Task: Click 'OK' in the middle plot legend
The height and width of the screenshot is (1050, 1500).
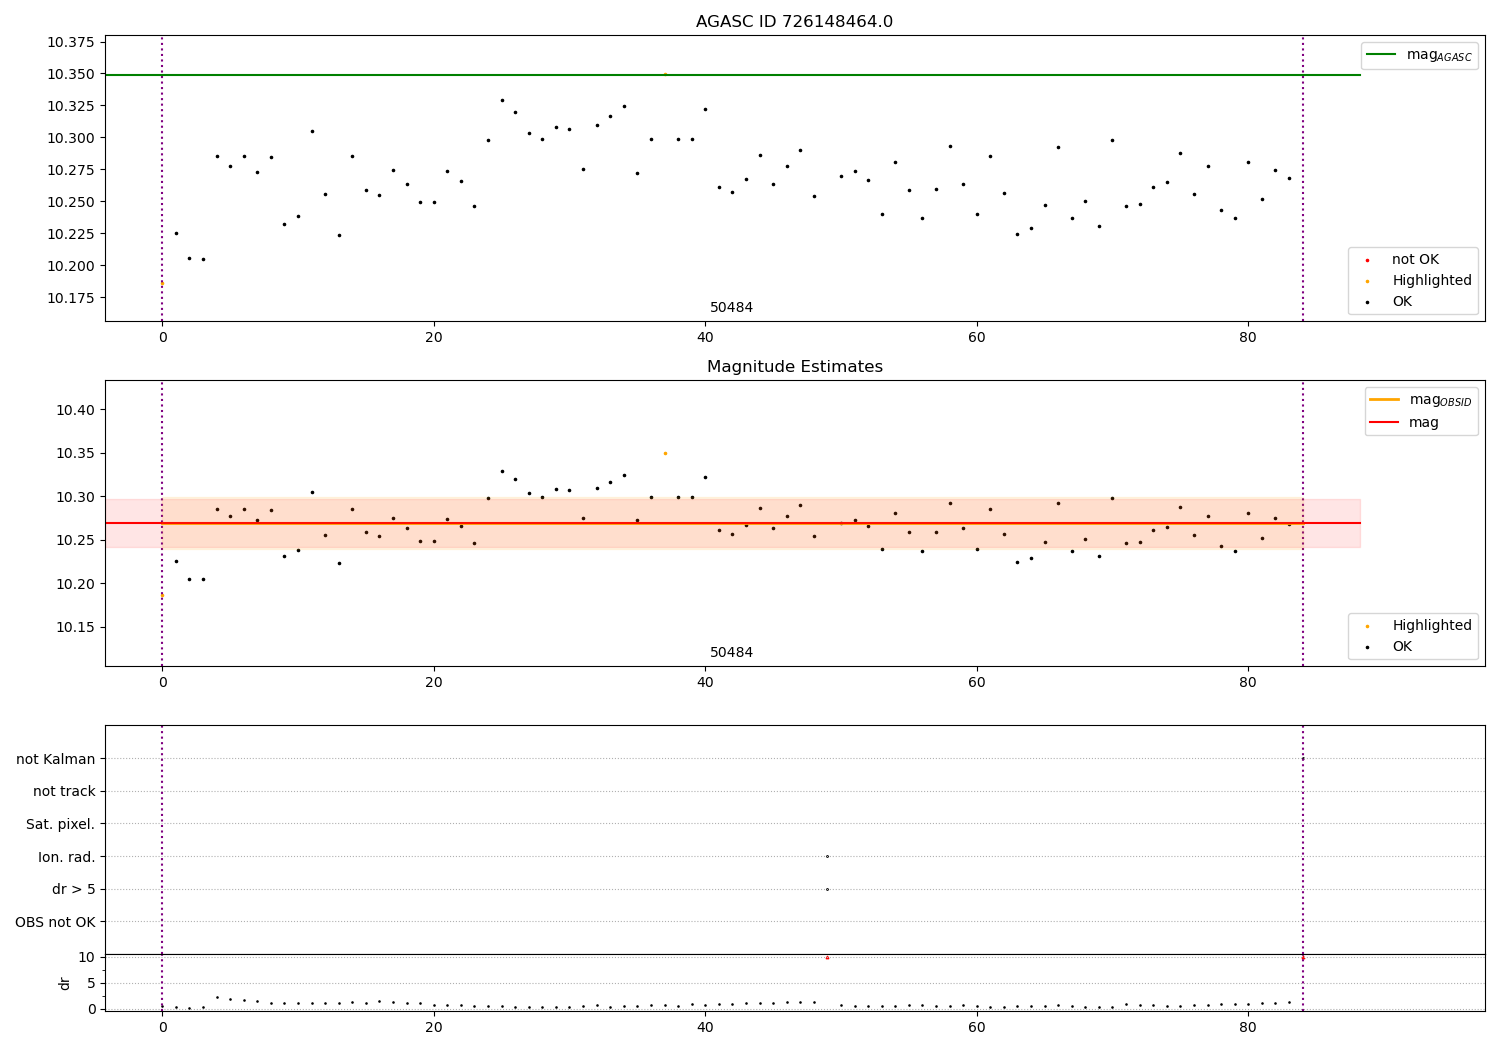Action: [1402, 647]
